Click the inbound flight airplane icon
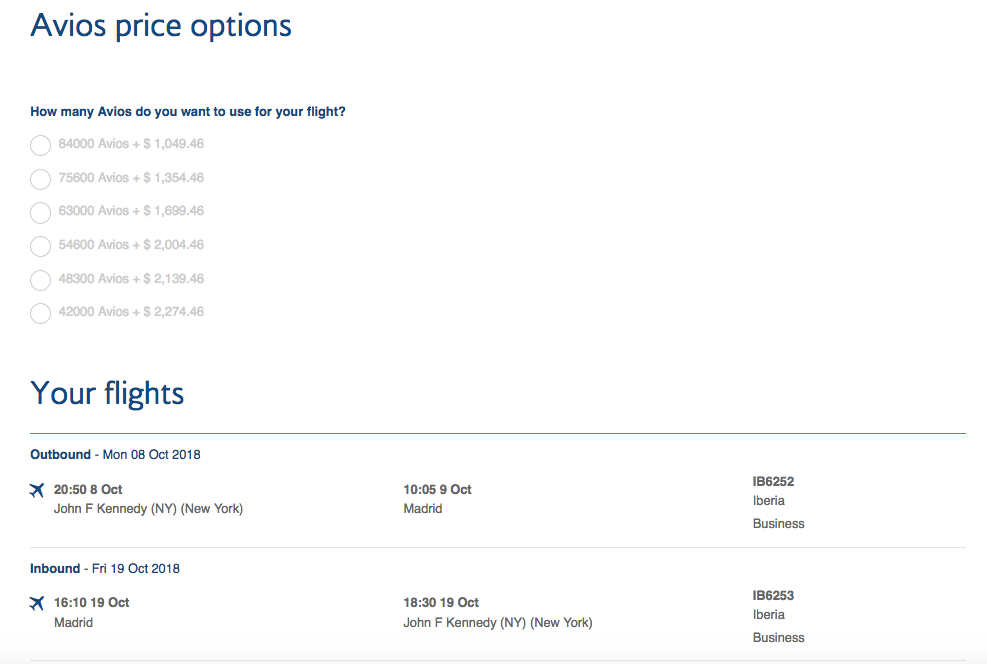 [x=37, y=603]
